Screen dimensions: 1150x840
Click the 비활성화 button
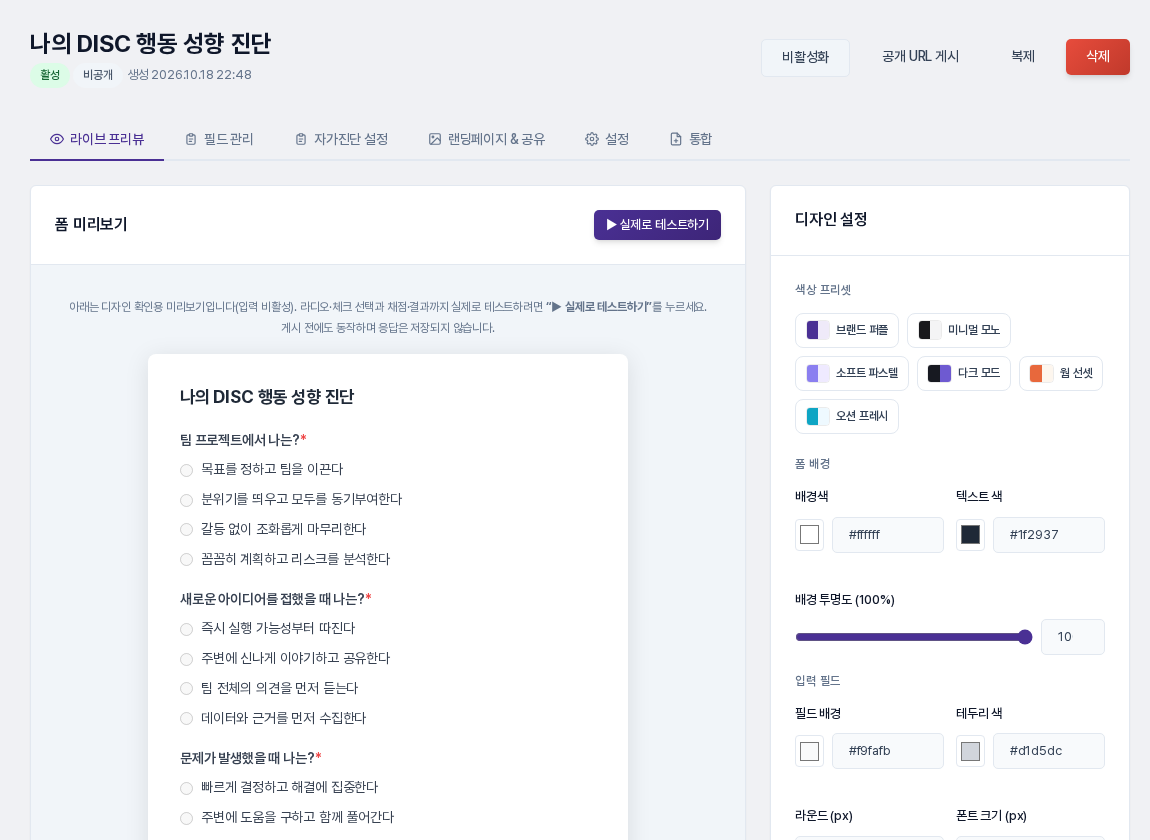click(x=805, y=57)
